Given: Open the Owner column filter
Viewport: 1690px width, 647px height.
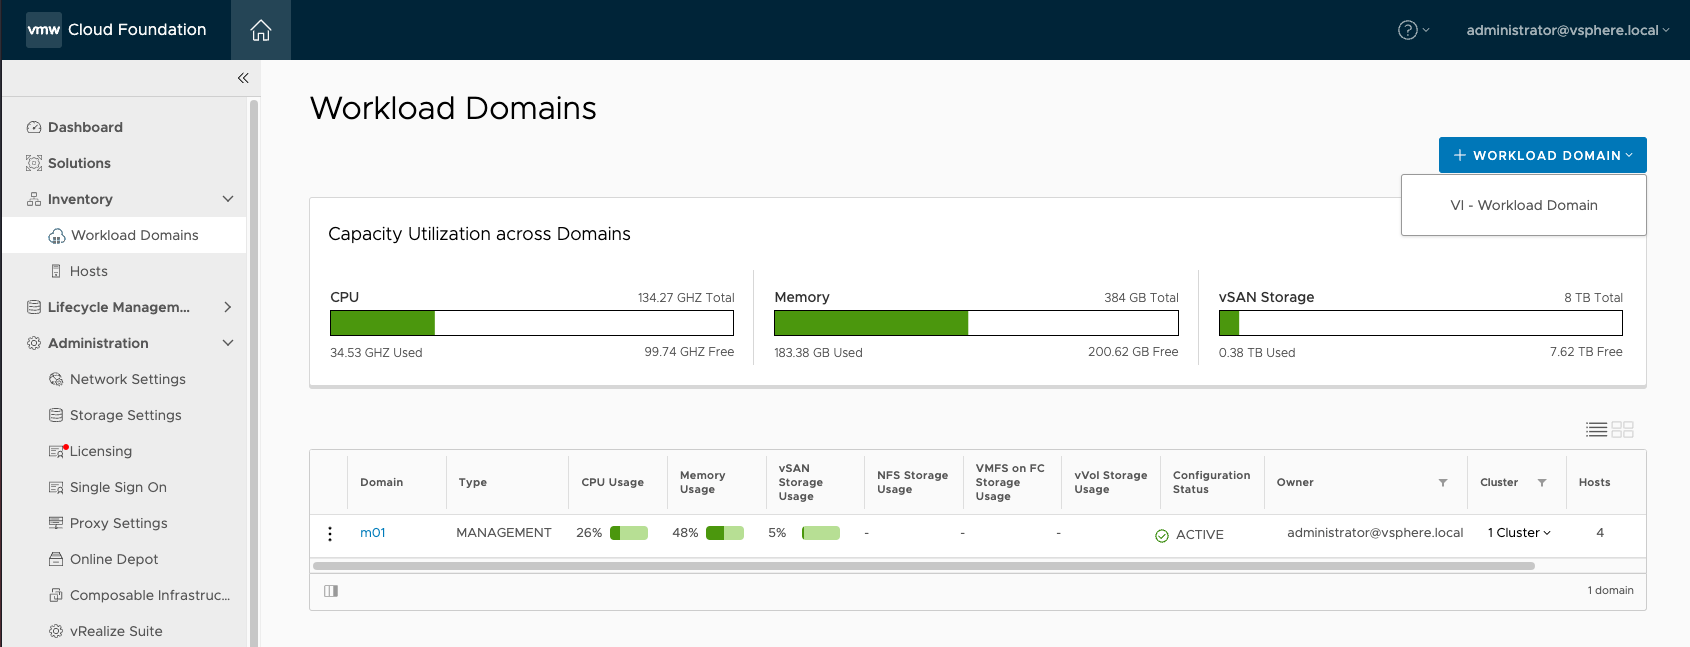Looking at the screenshot, I should [x=1443, y=483].
